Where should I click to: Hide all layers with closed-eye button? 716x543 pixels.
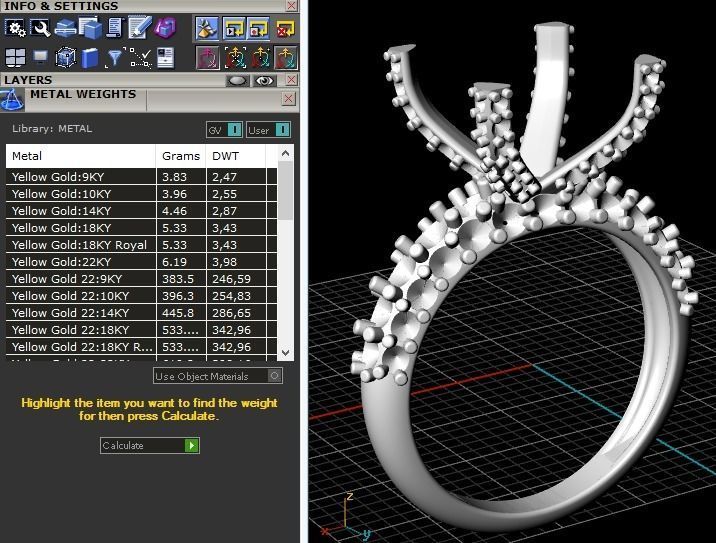point(237,81)
